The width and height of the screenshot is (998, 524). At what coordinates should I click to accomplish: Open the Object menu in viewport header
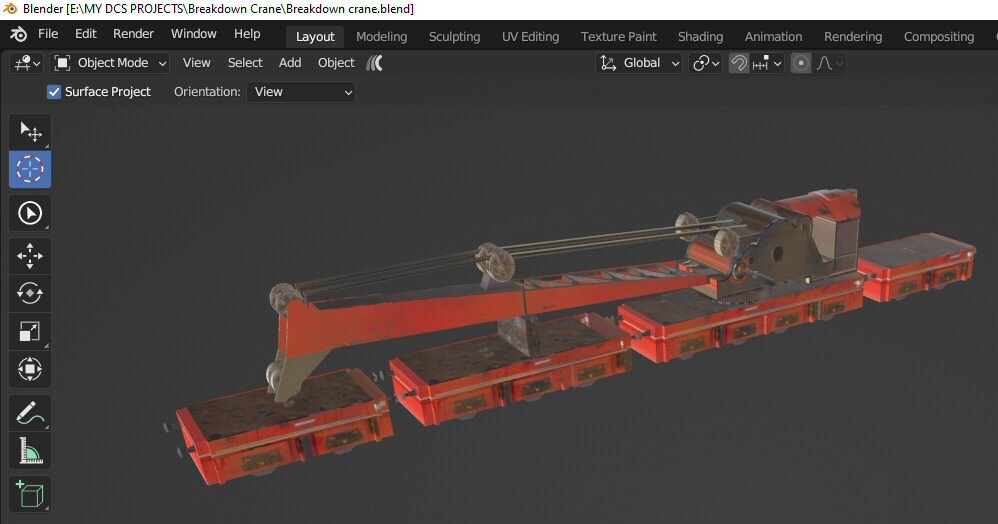(x=336, y=63)
